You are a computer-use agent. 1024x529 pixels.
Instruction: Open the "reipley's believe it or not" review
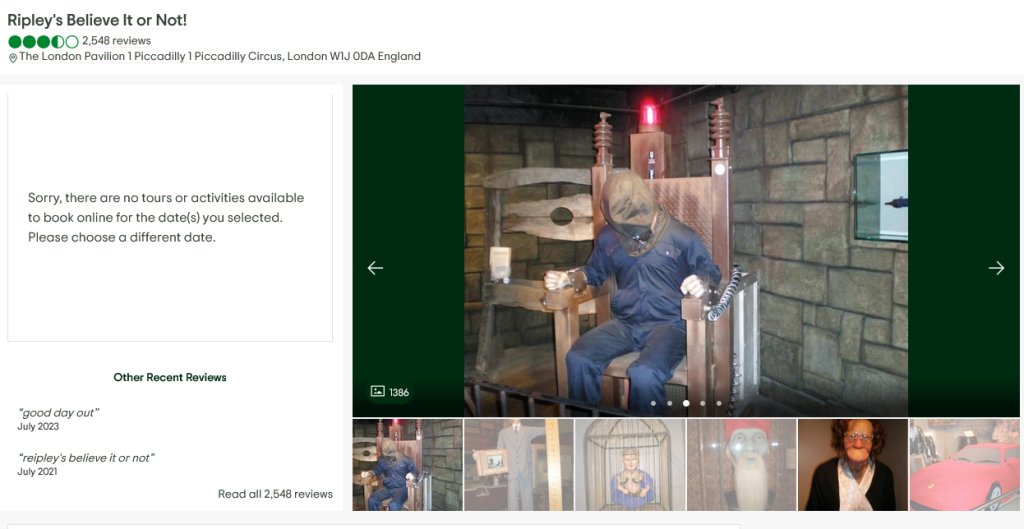click(86, 458)
